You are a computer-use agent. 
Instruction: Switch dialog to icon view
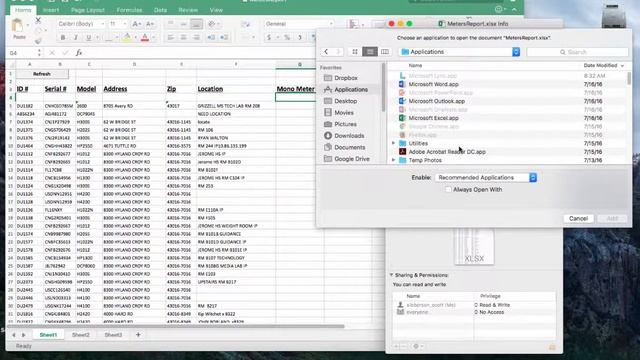tap(355, 52)
